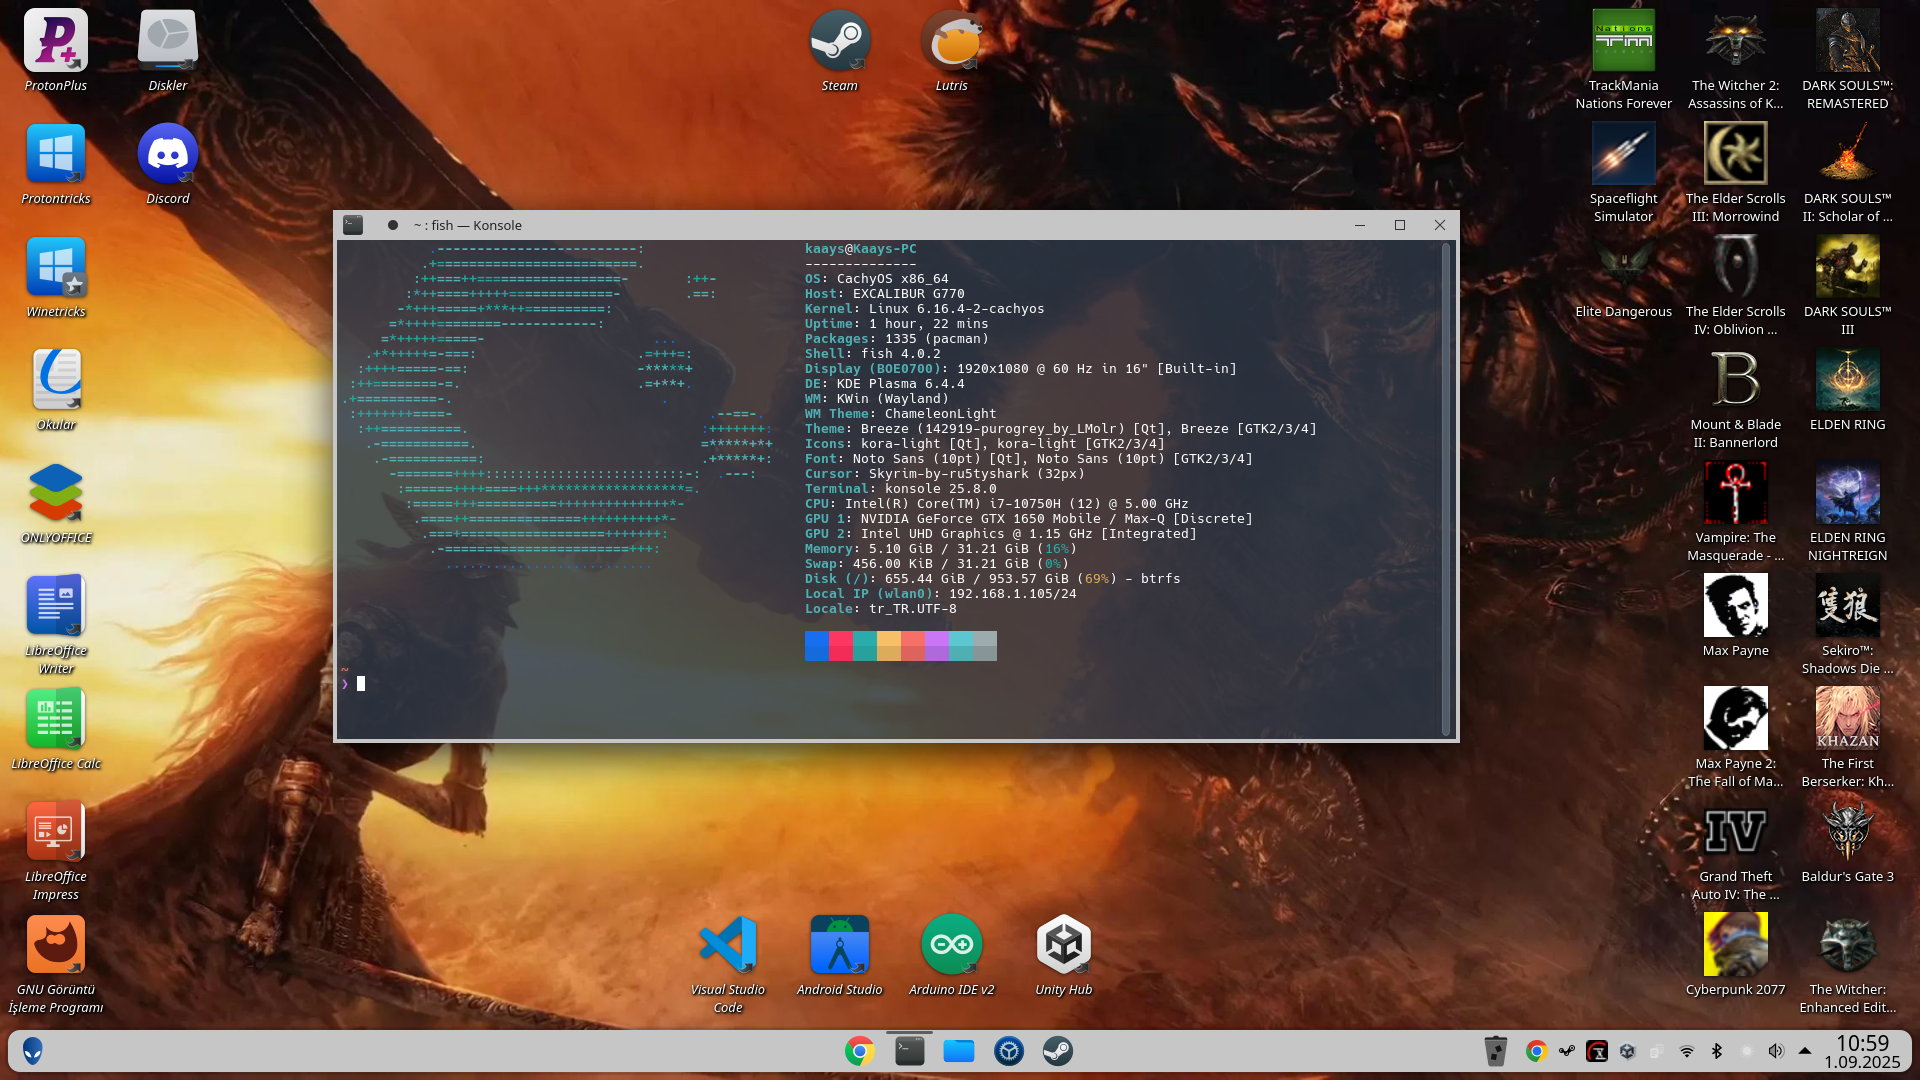1920x1080 pixels.
Task: Click the 'CachyOS x86_64' OS line in terminal
Action: tap(876, 279)
